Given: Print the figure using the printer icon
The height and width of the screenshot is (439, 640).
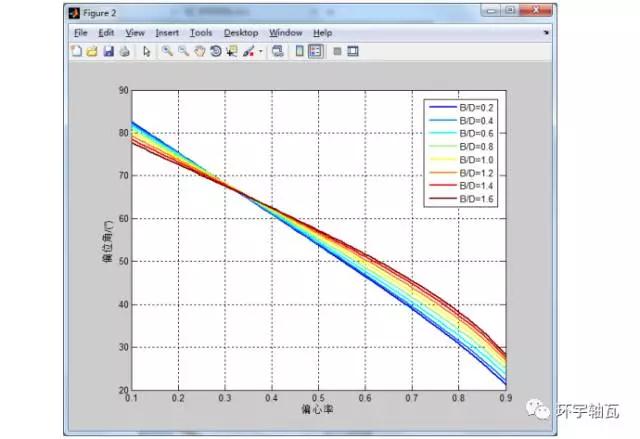Looking at the screenshot, I should tap(123, 51).
